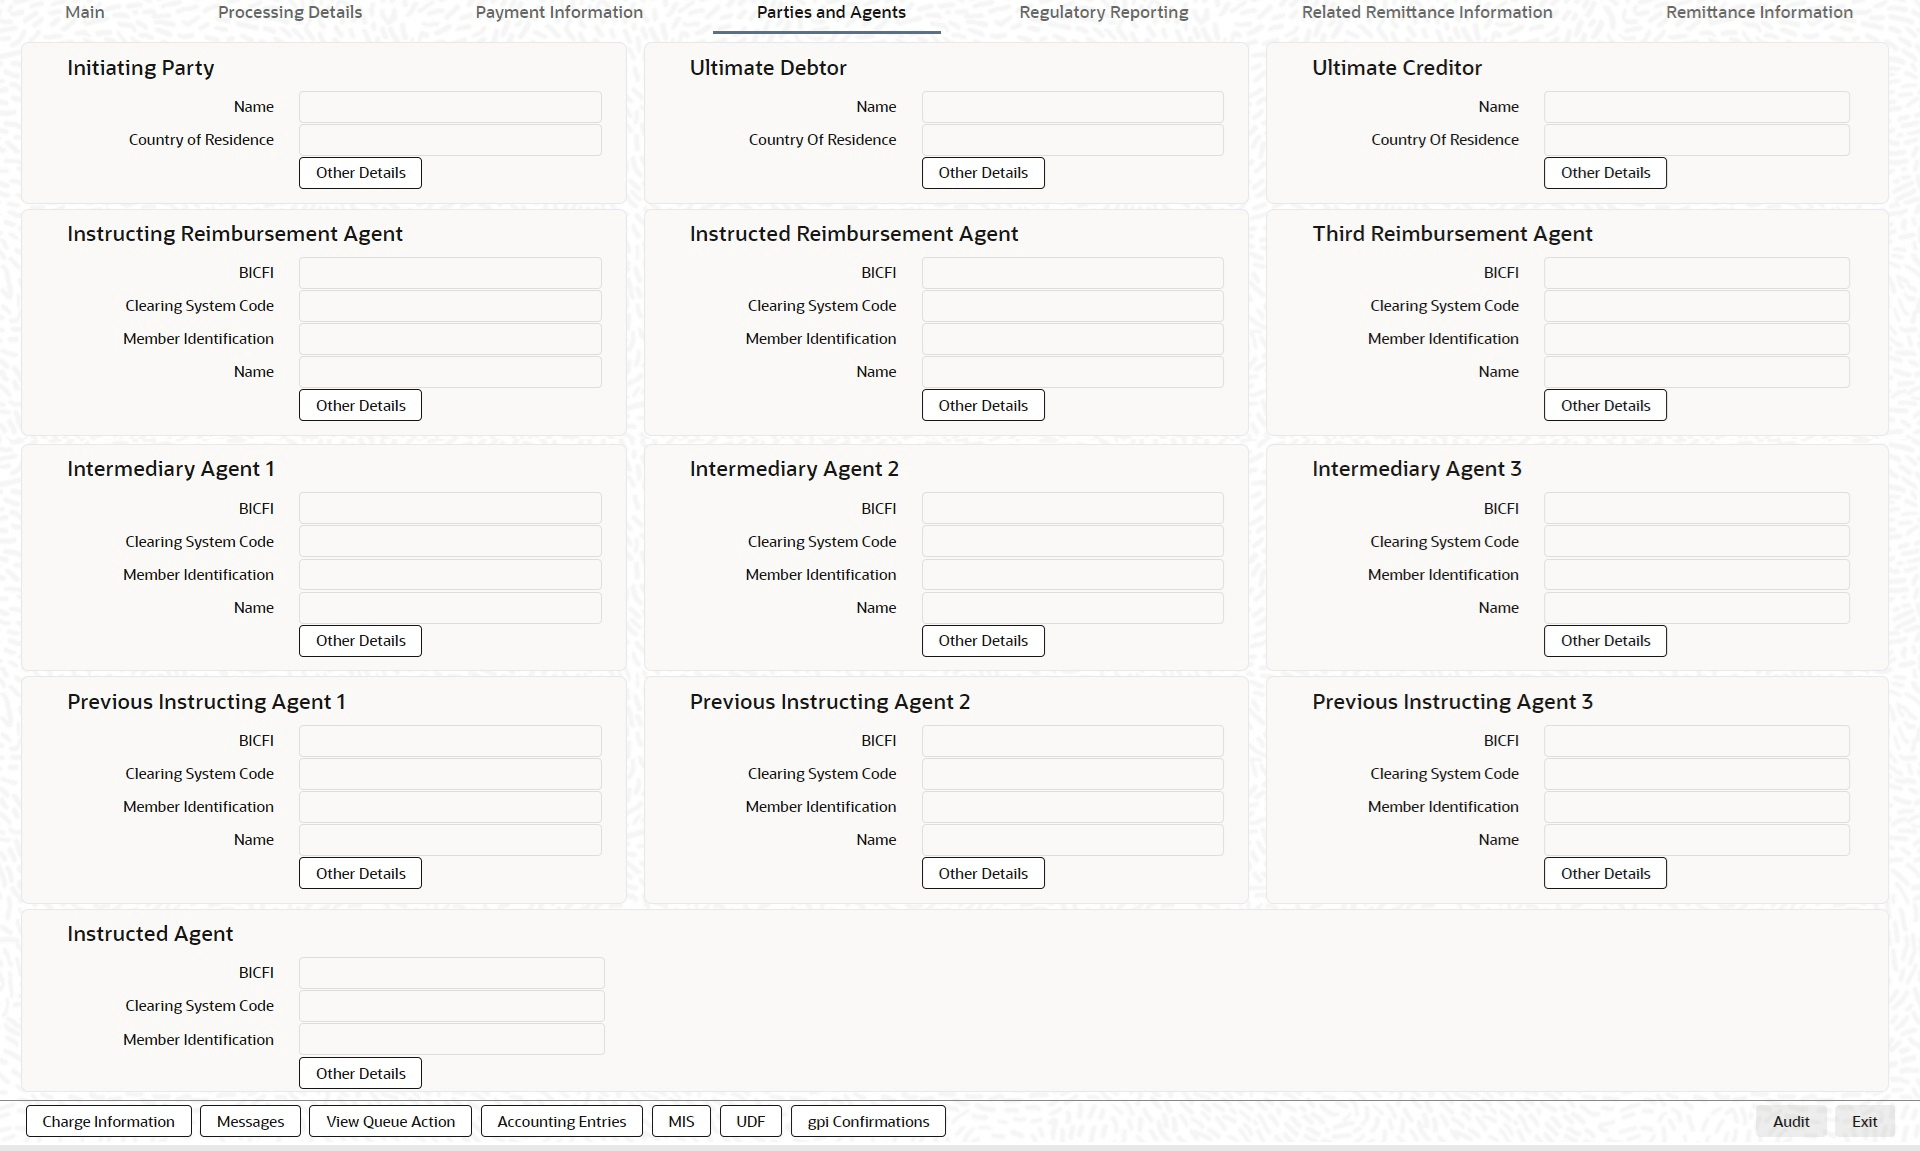This screenshot has width=1920, height=1151.
Task: Click the Audit button
Action: pos(1790,1121)
